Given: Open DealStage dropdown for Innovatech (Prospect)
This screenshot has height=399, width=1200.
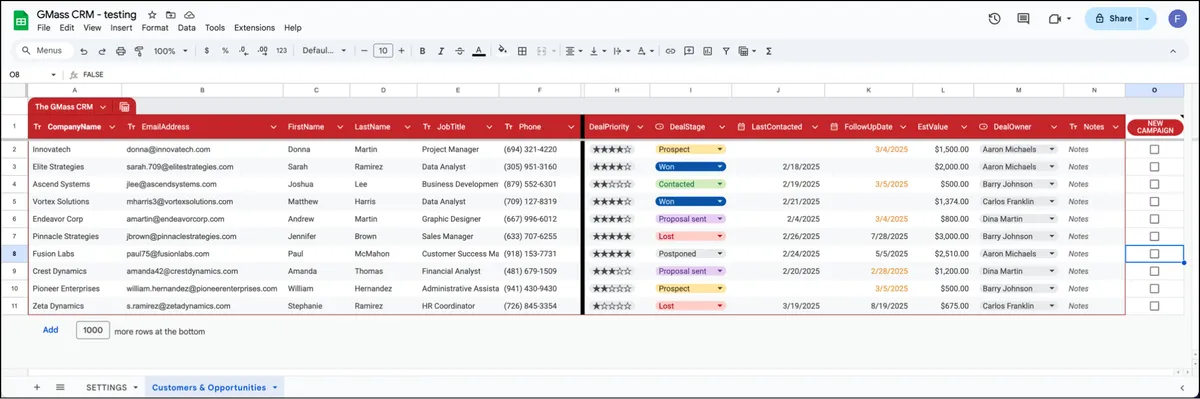Looking at the screenshot, I should pyautogui.click(x=720, y=149).
